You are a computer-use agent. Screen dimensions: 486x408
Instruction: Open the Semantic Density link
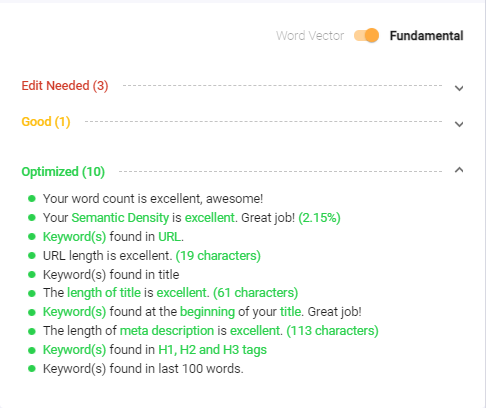click(120, 218)
